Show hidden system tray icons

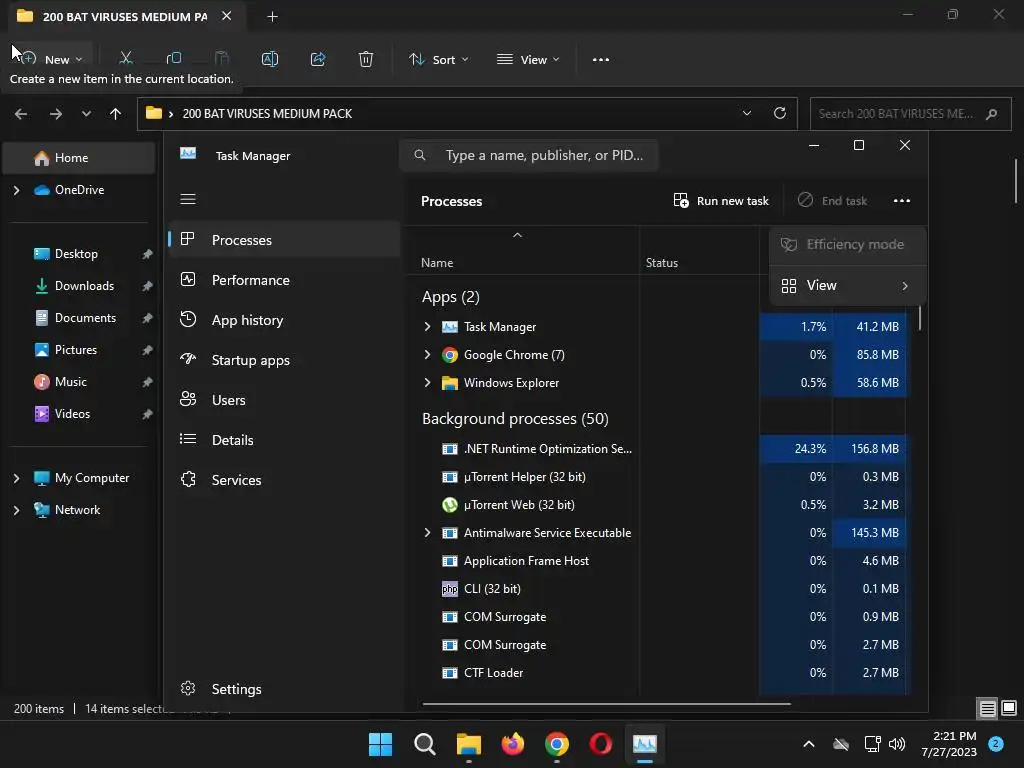pos(808,744)
